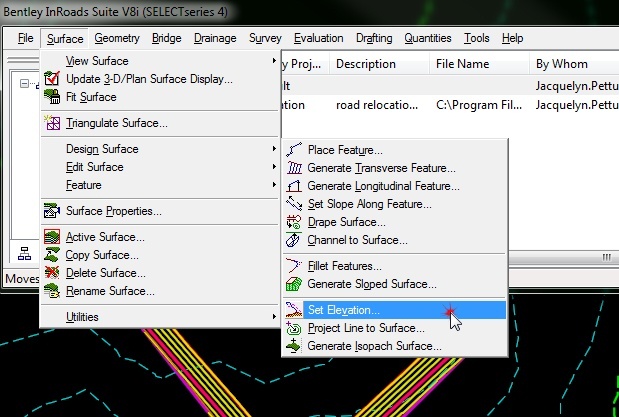Click the Project Line to Surface icon
Screen dimensions: 619x417
click(294, 328)
